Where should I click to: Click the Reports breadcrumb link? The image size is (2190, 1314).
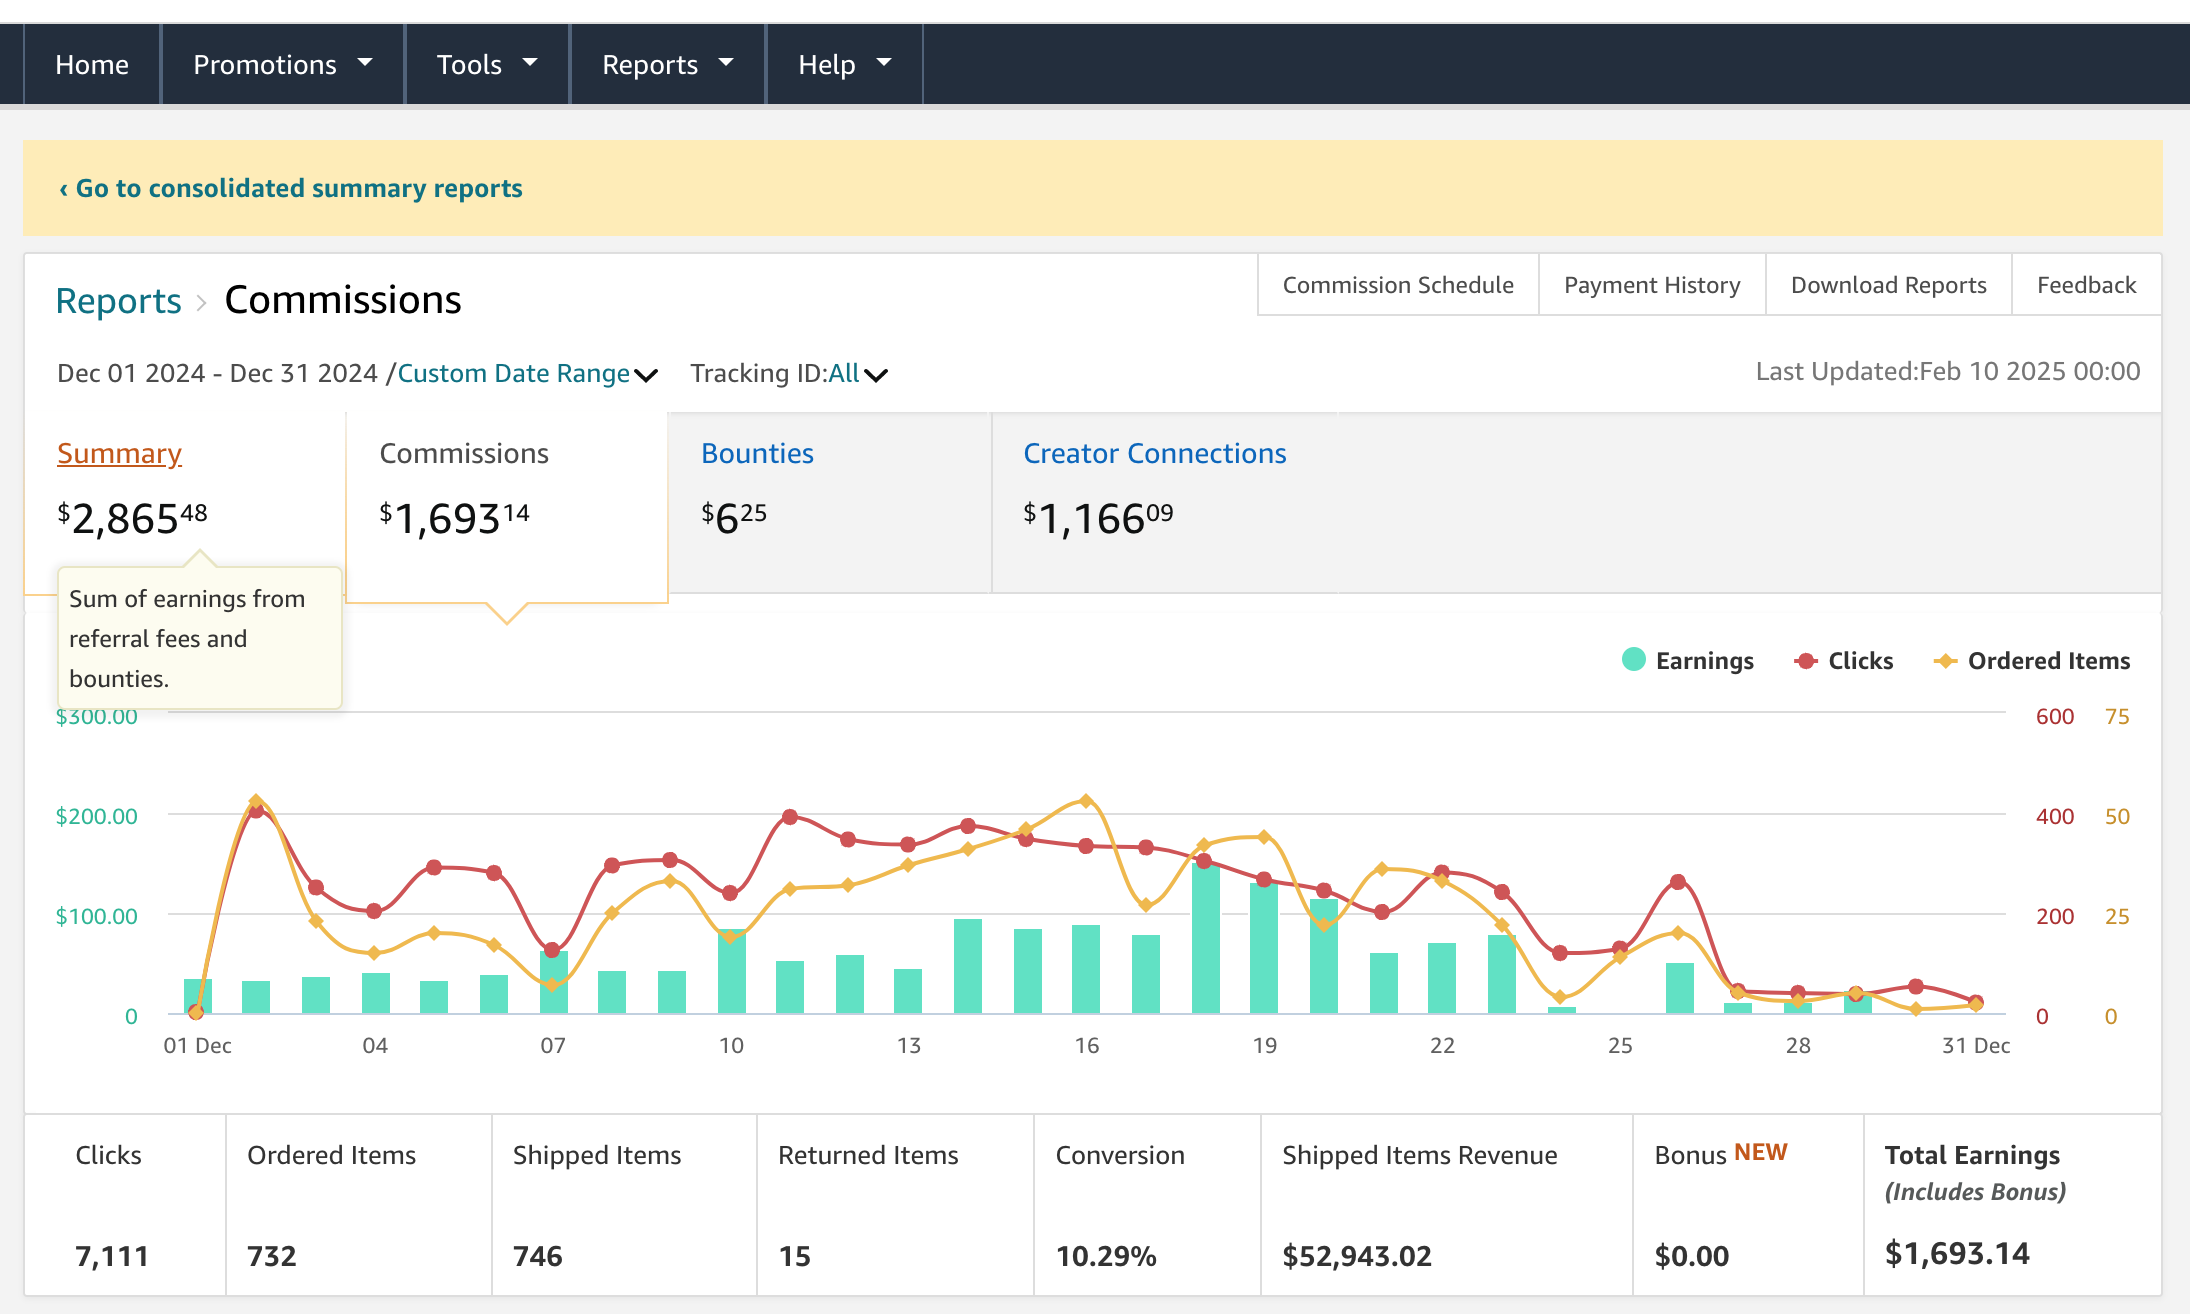118,301
